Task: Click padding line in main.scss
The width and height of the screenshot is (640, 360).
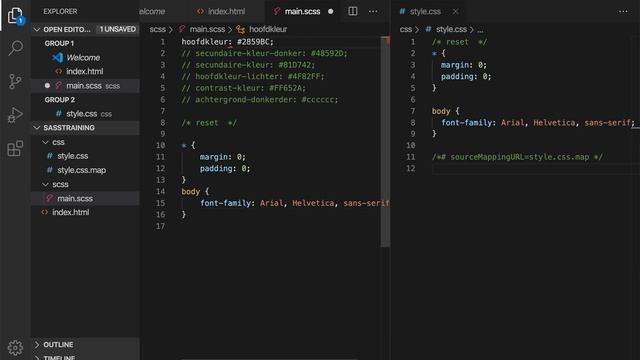Action: (224, 169)
